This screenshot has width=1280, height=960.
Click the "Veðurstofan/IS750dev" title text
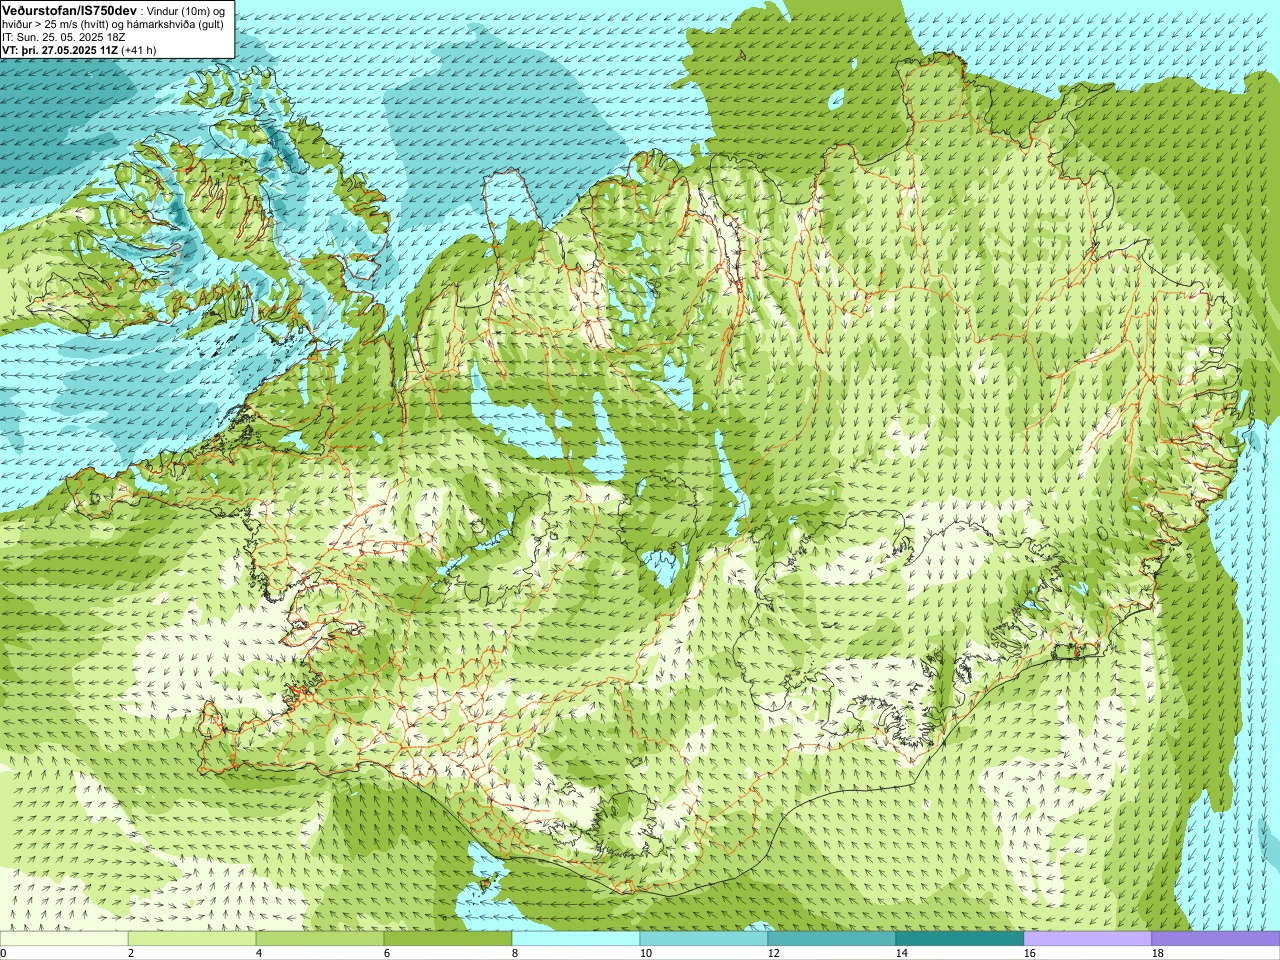pyautogui.click(x=69, y=10)
